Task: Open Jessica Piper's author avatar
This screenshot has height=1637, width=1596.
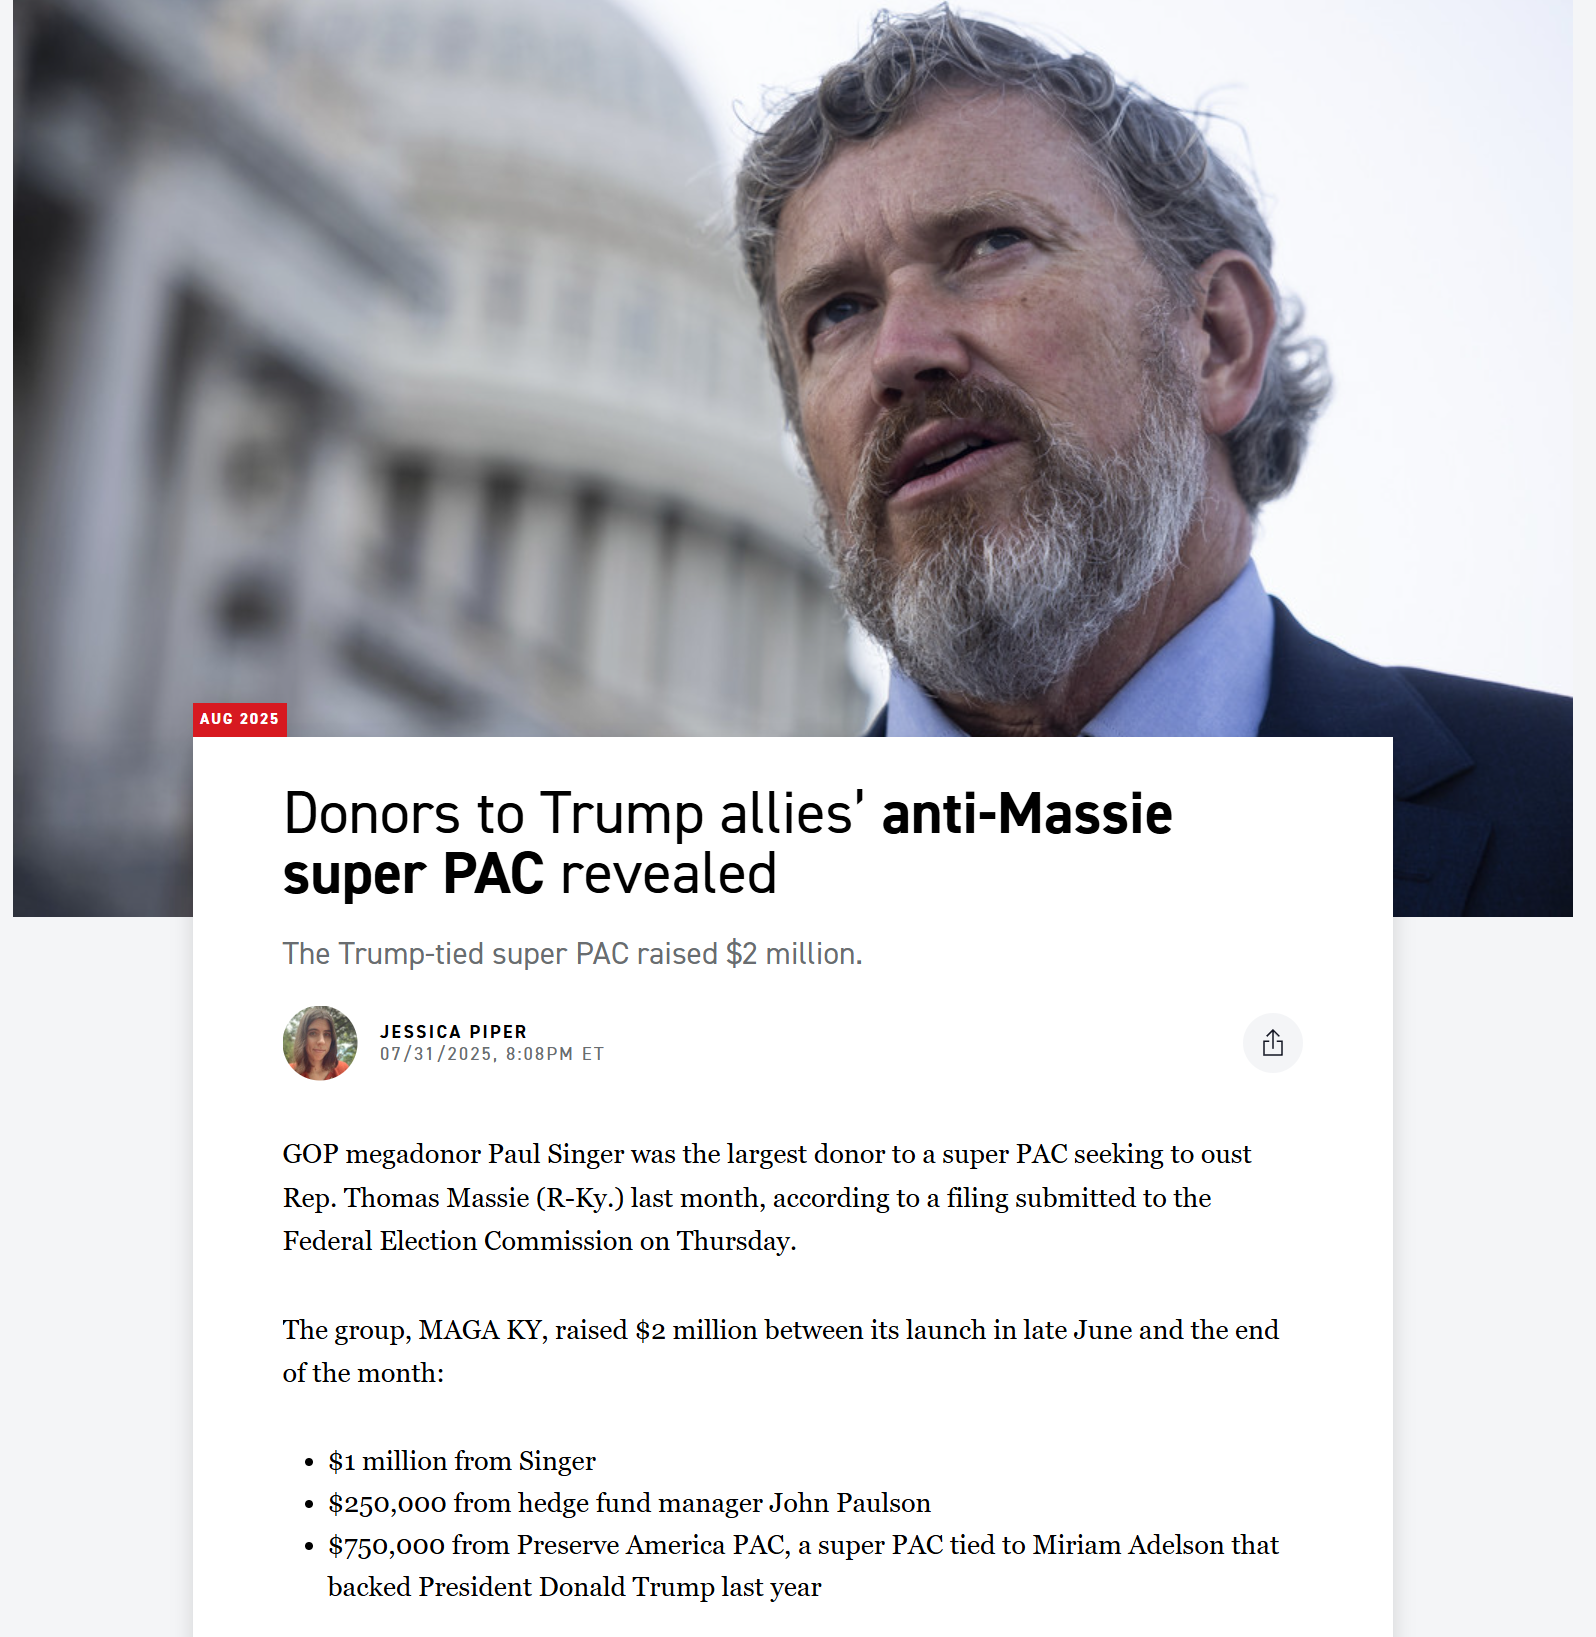Action: point(320,1043)
